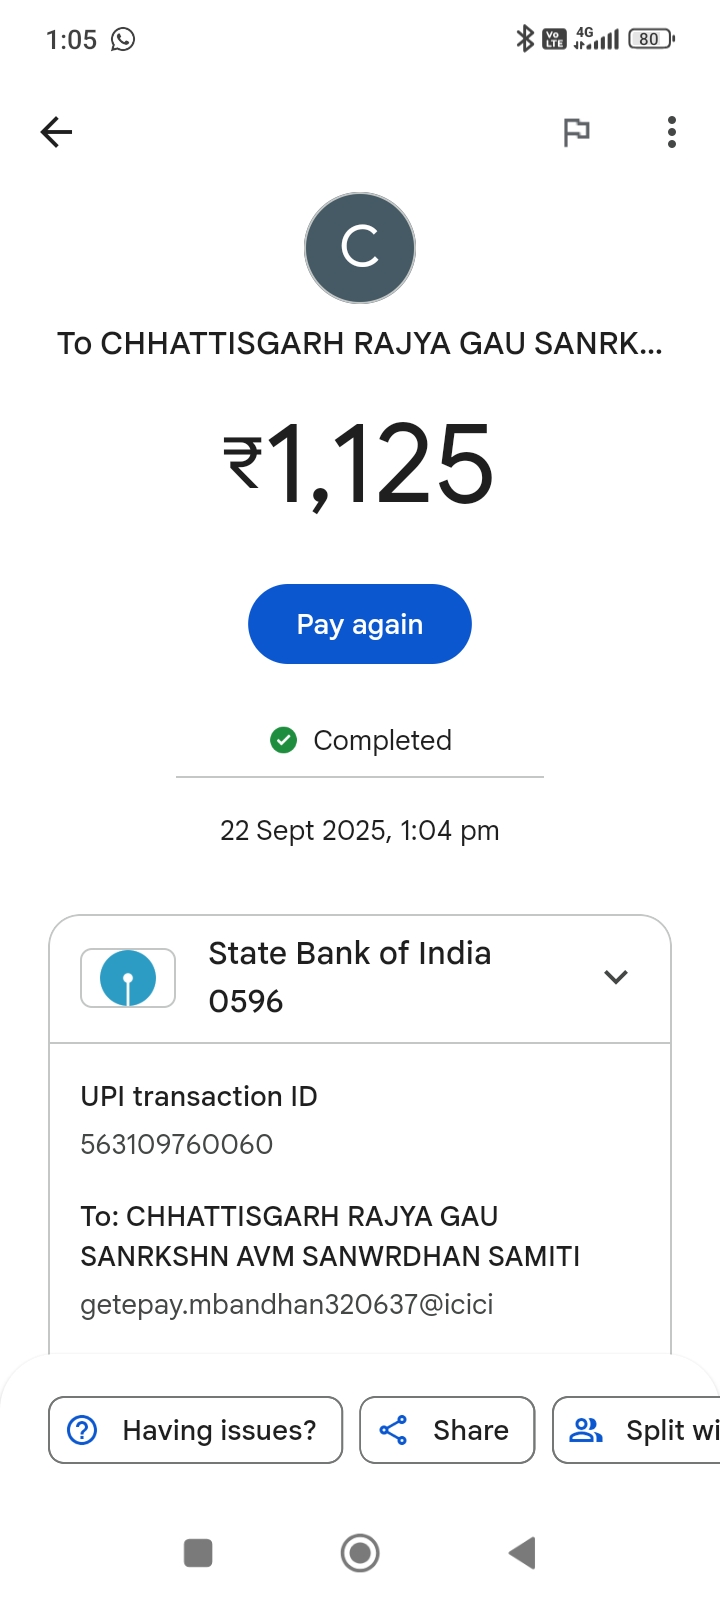Viewport: 720px width, 1600px height.
Task: Tap the question mark help icon
Action: pos(82,1430)
